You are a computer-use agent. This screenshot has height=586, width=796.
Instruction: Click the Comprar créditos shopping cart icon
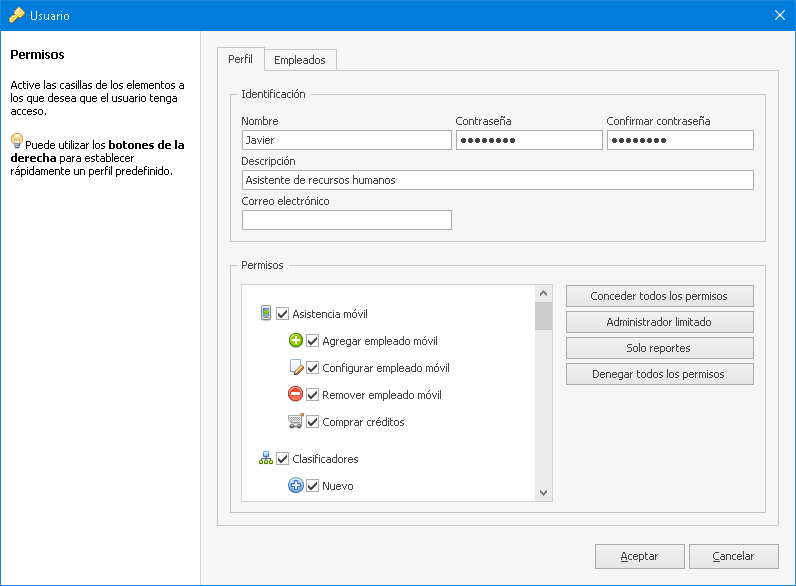[x=295, y=422]
